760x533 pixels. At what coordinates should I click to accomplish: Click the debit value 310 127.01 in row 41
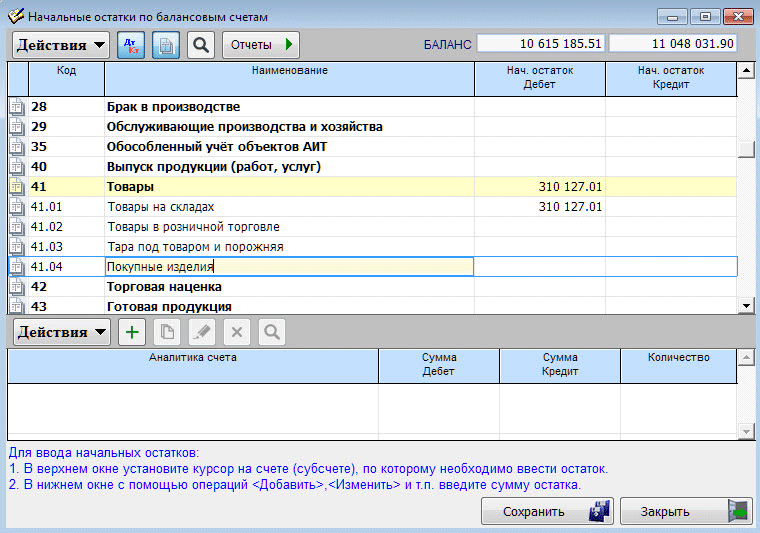[x=570, y=187]
